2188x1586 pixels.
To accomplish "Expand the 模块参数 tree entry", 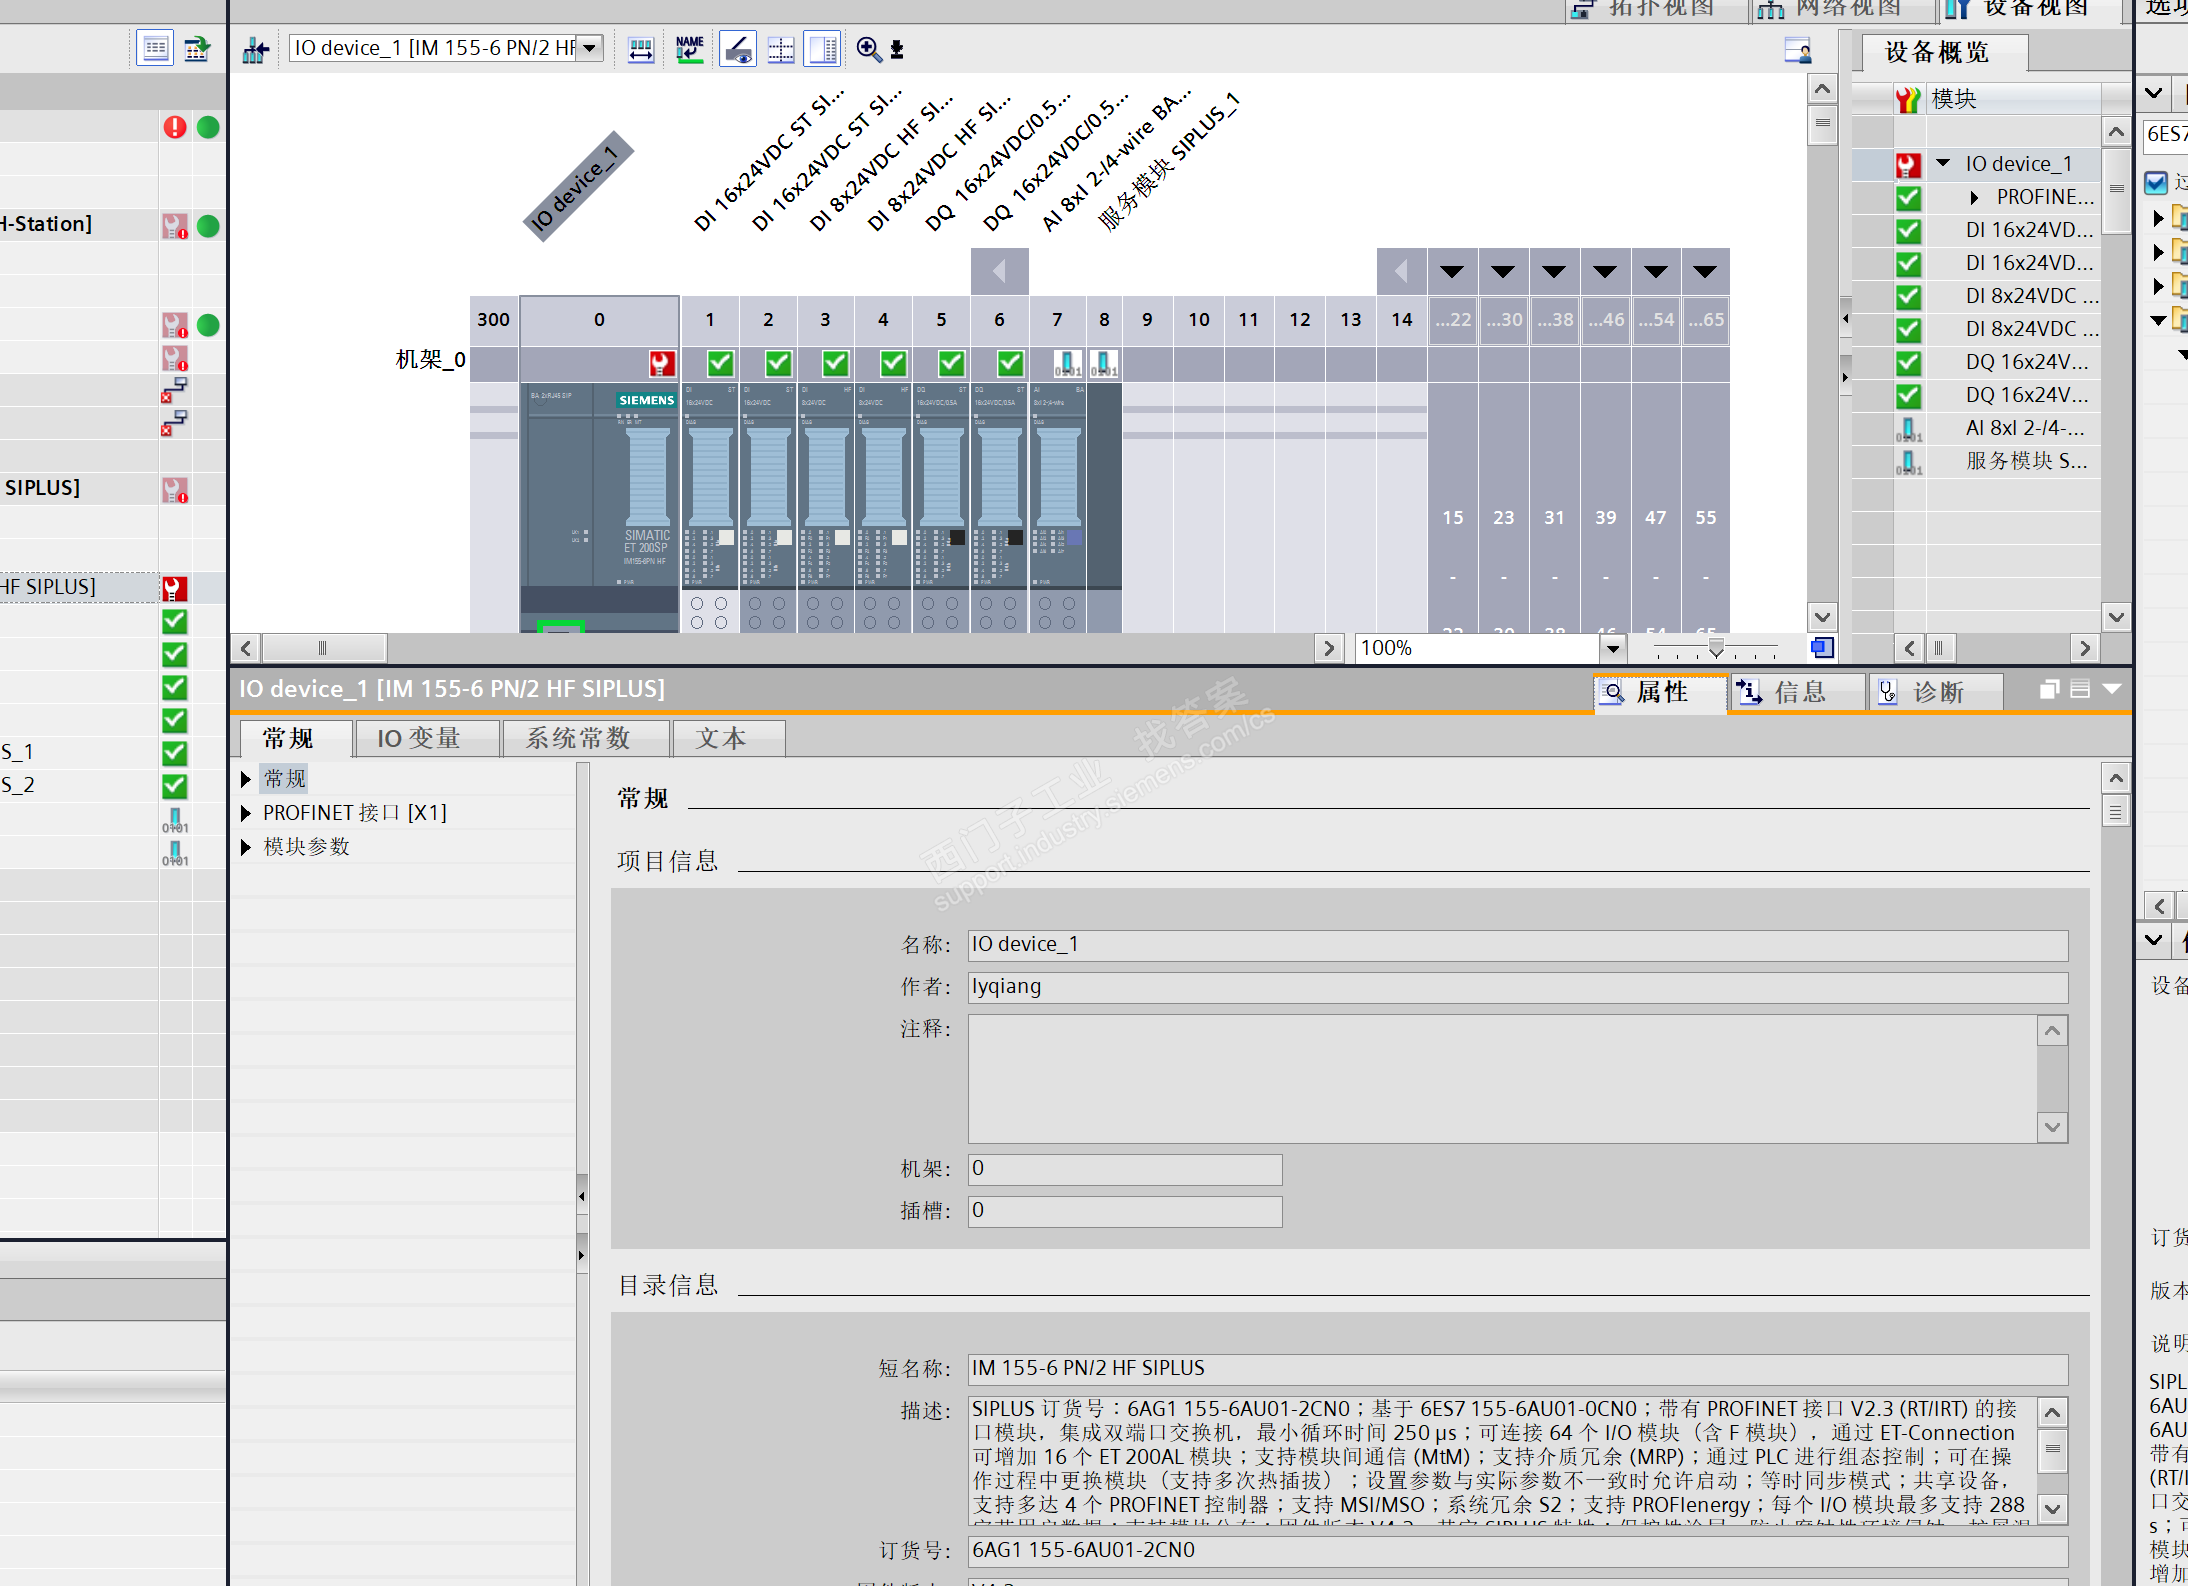I will (x=246, y=847).
